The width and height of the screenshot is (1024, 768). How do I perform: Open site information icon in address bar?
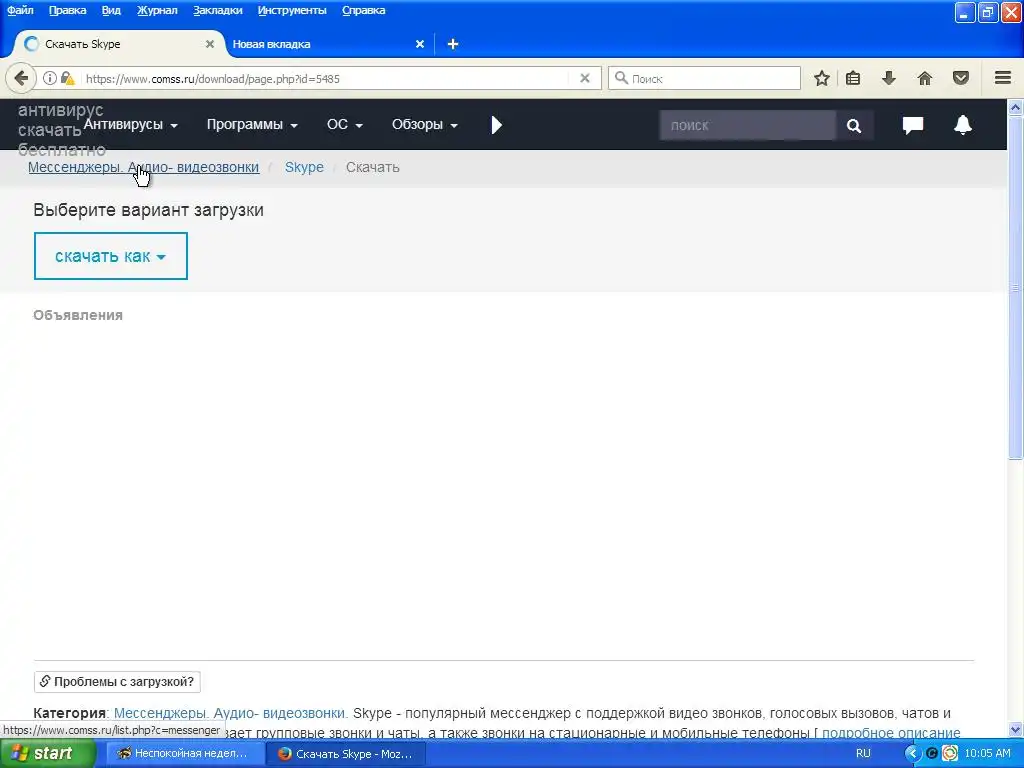[x=50, y=78]
